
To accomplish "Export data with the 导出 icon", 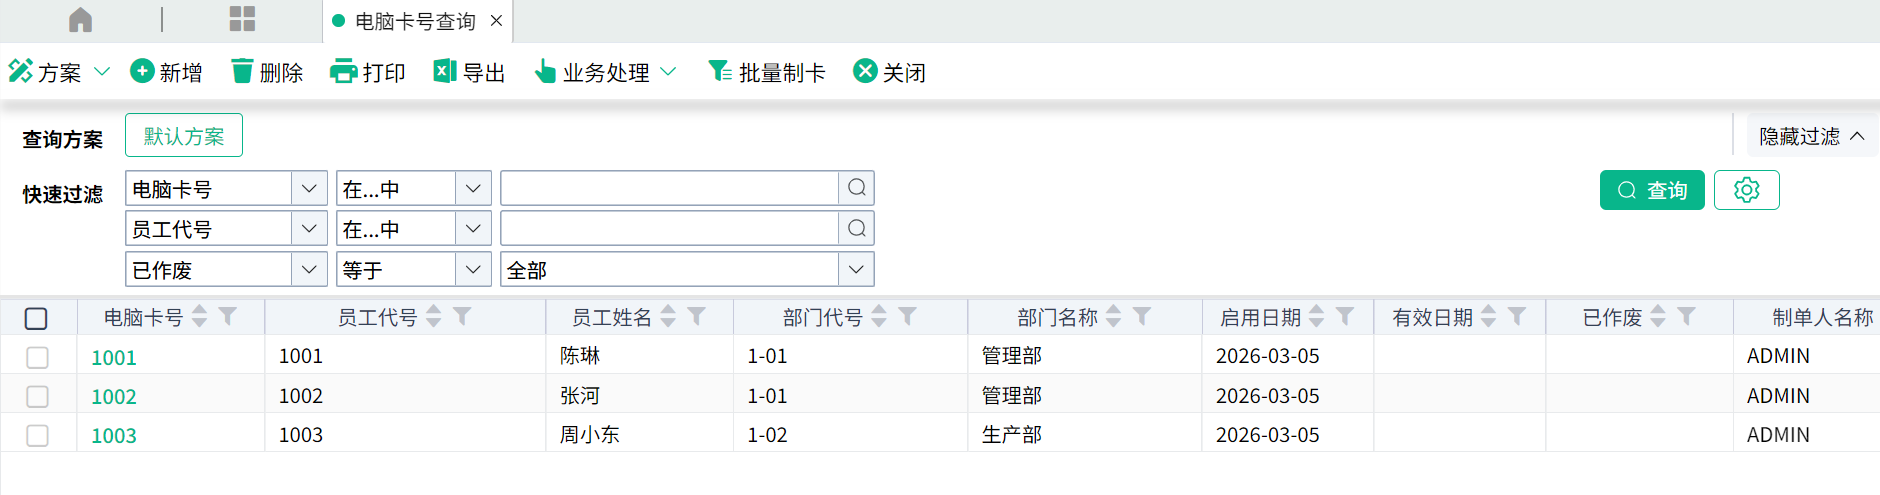I will tap(444, 71).
